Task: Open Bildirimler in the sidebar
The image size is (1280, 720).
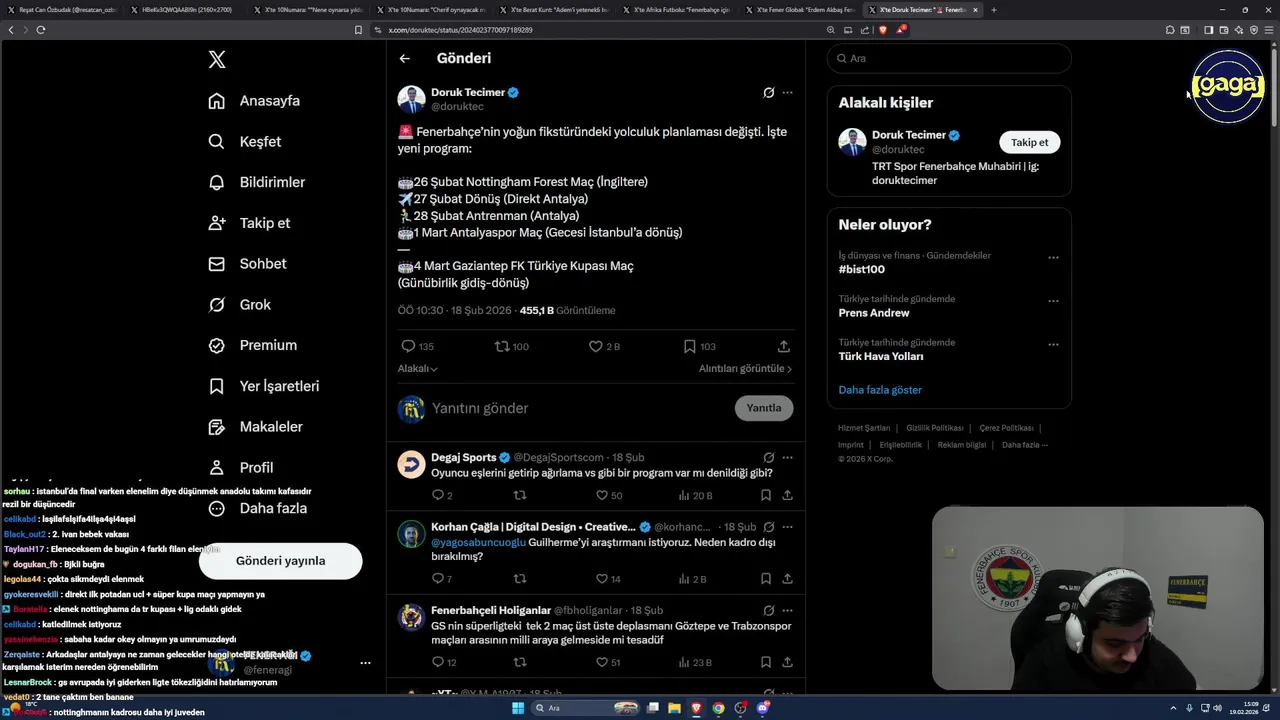Action: [257, 182]
